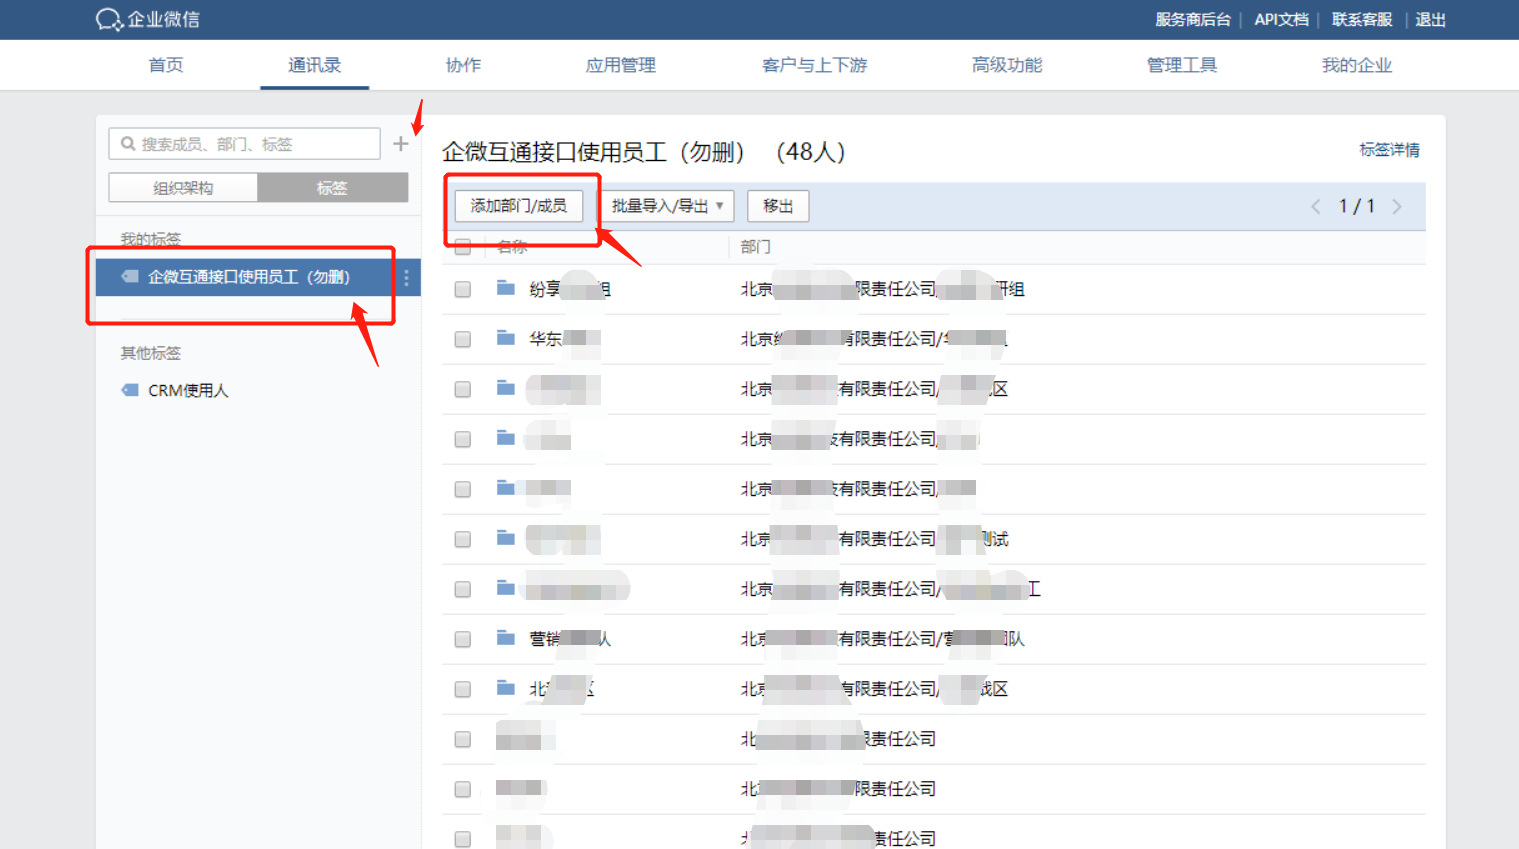
Task: Click the 部门 column header
Action: pyautogui.click(x=755, y=246)
